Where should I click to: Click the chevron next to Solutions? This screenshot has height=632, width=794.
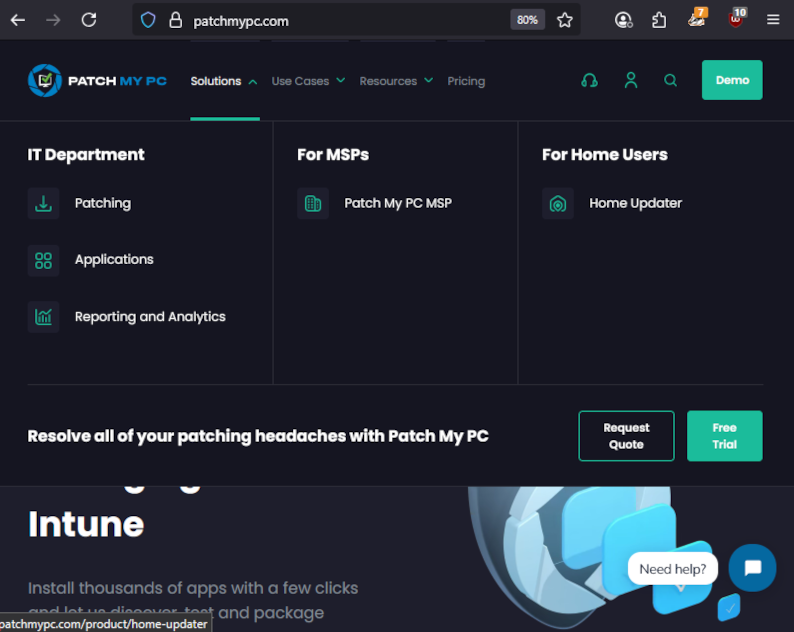tap(253, 82)
